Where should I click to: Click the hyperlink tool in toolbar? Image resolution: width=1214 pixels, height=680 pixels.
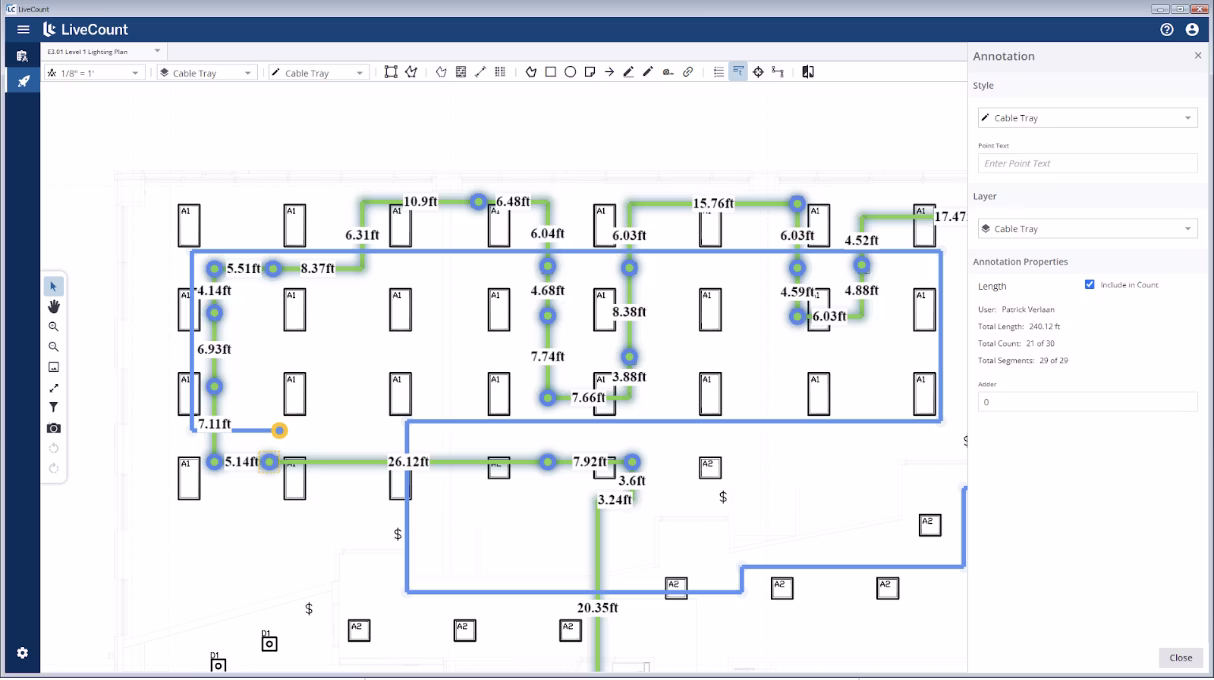point(688,71)
